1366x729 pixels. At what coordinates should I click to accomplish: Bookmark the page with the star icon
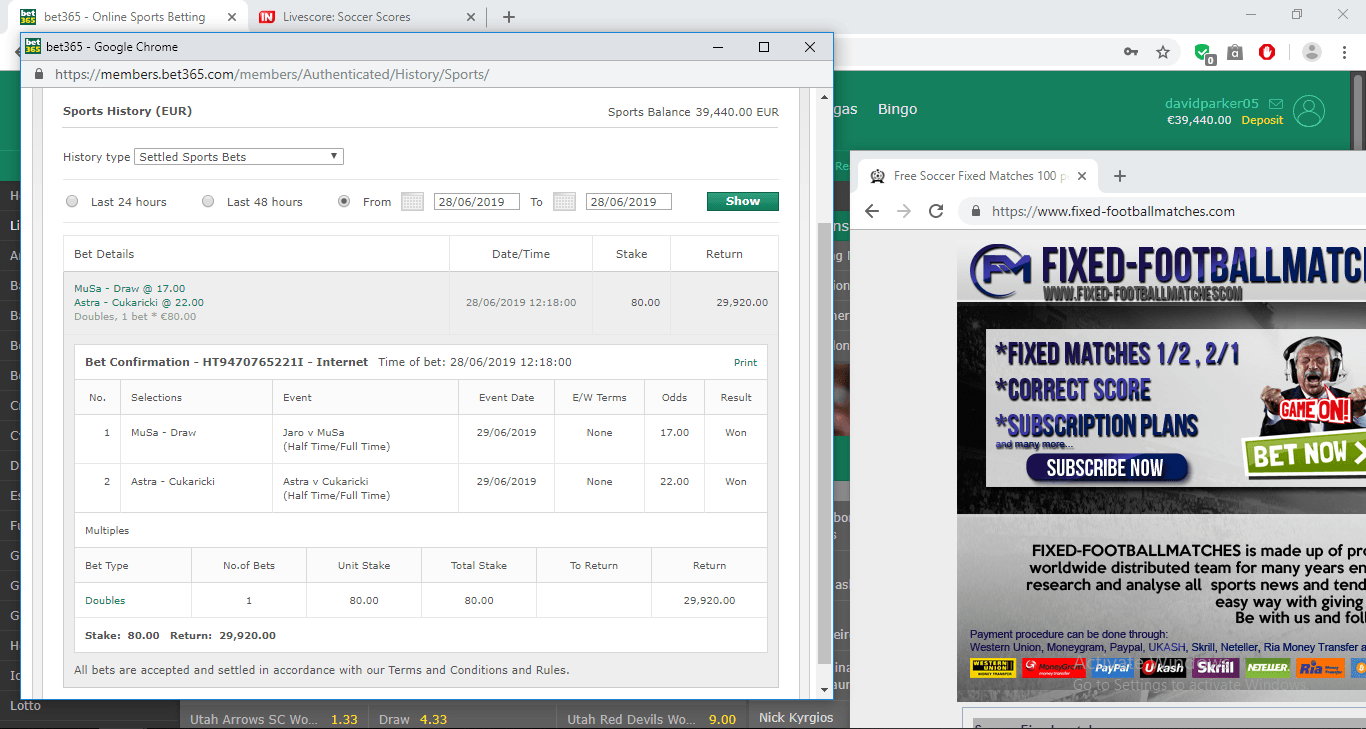1163,52
